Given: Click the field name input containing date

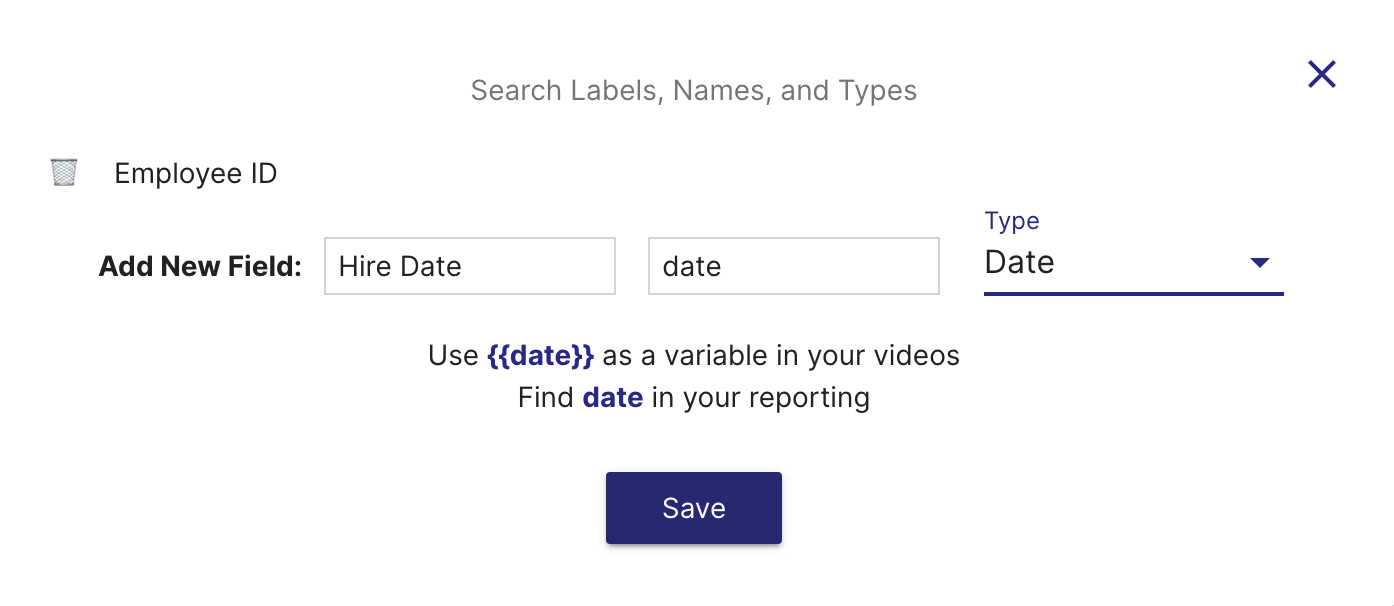Looking at the screenshot, I should pyautogui.click(x=793, y=266).
